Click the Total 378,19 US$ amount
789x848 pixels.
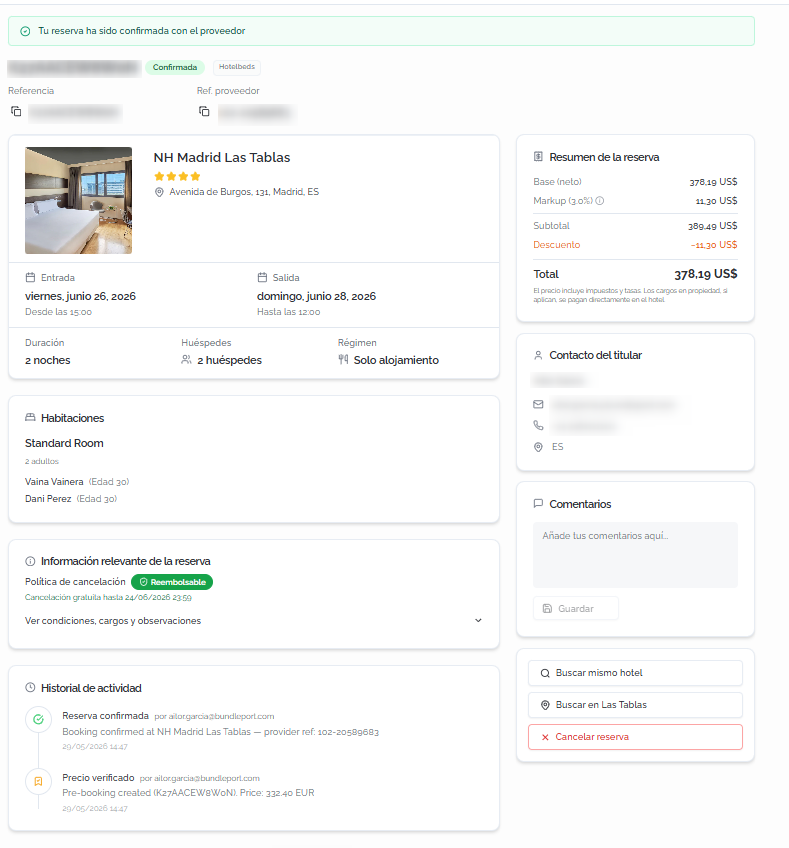point(706,274)
